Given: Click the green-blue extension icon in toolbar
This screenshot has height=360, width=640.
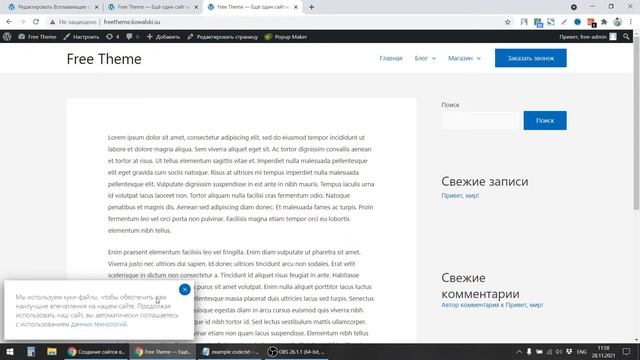Looking at the screenshot, I should 538,22.
